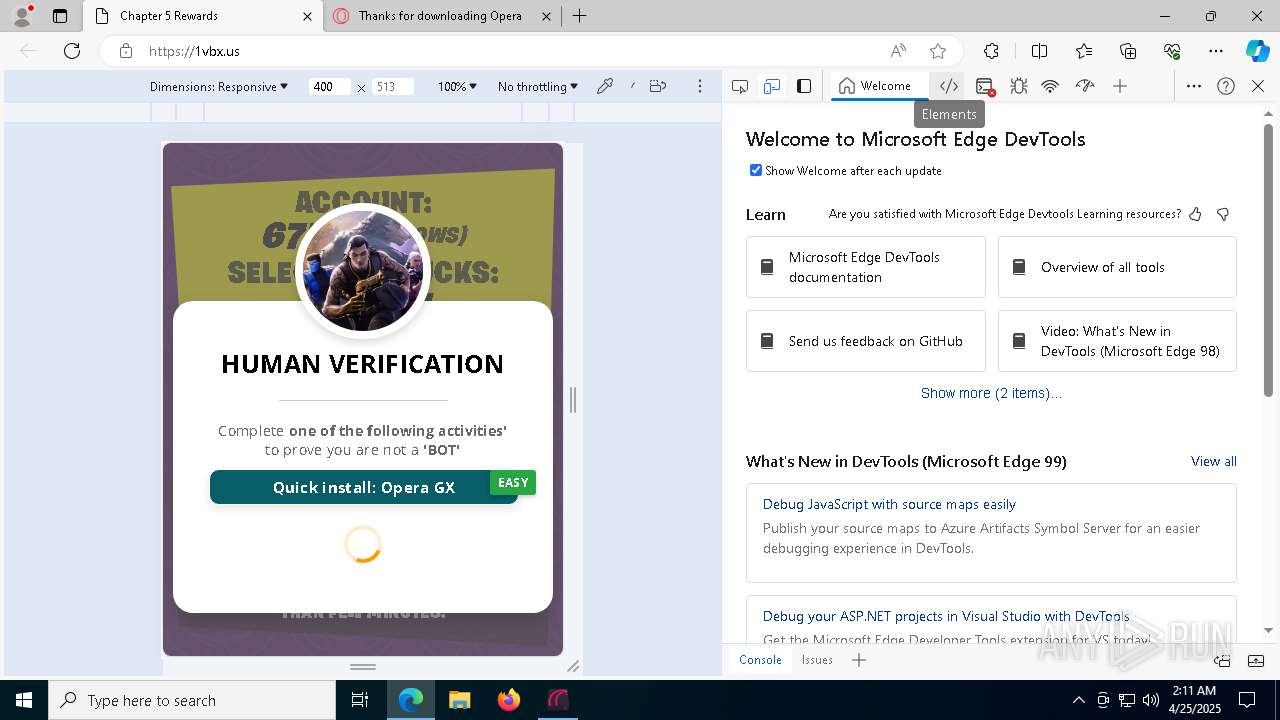Image resolution: width=1280 pixels, height=720 pixels.
Task: Open the No throttling dropdown
Action: (538, 87)
